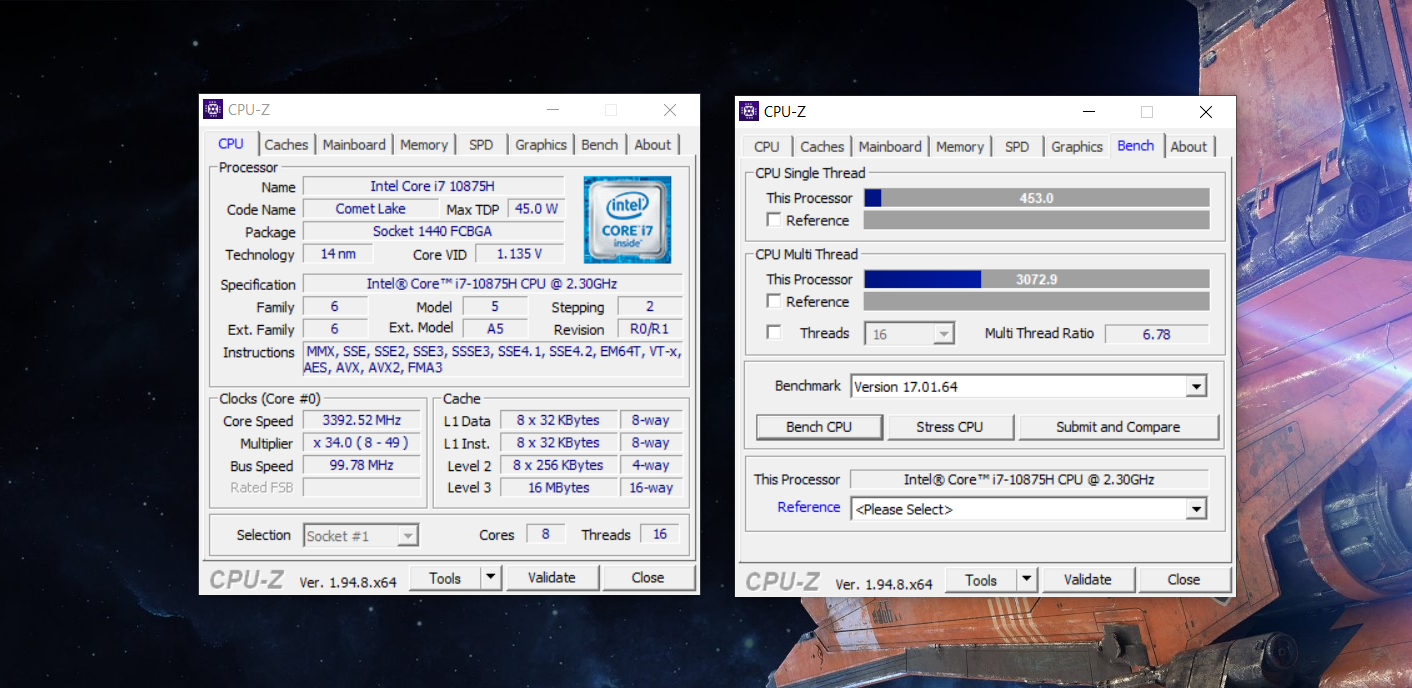
Task: Select the active CPU tab in the processor window
Action: point(231,144)
